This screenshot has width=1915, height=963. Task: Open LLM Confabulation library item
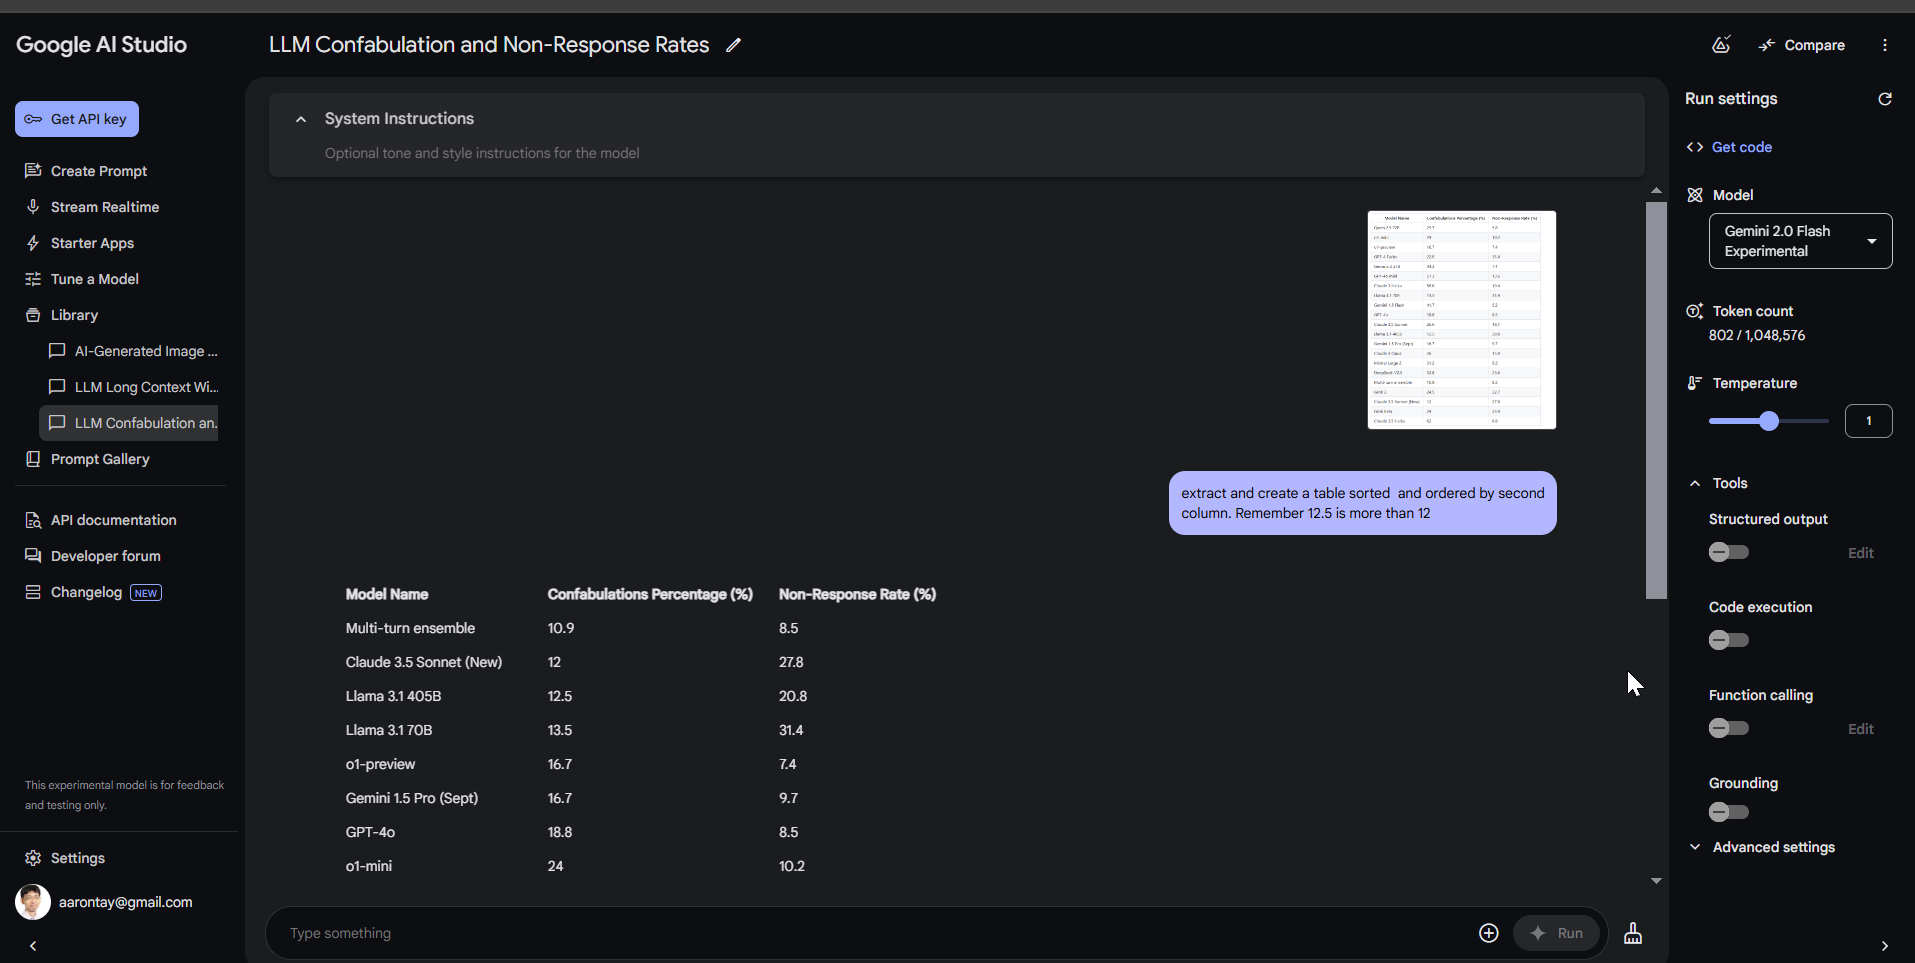click(x=129, y=423)
